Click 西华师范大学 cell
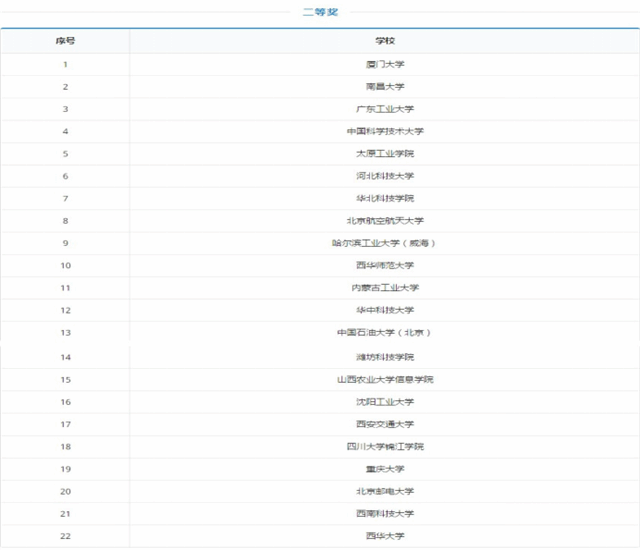The width and height of the screenshot is (640, 550). tap(385, 266)
